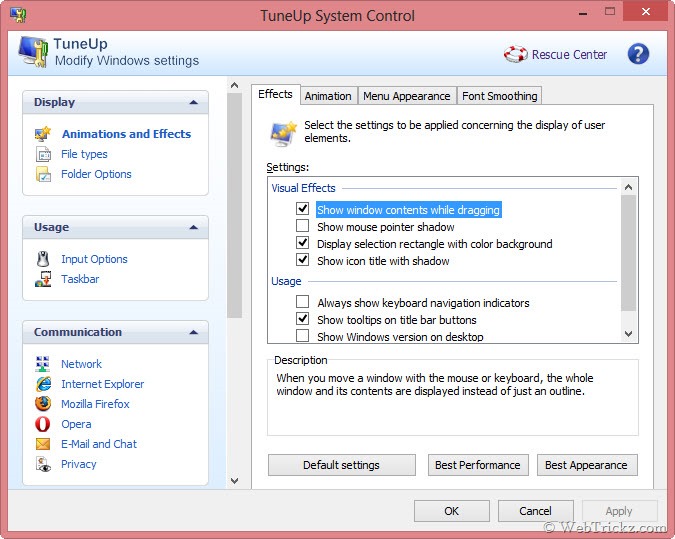Click settings list scroll down arrow
The width and height of the screenshot is (675, 539).
point(629,334)
